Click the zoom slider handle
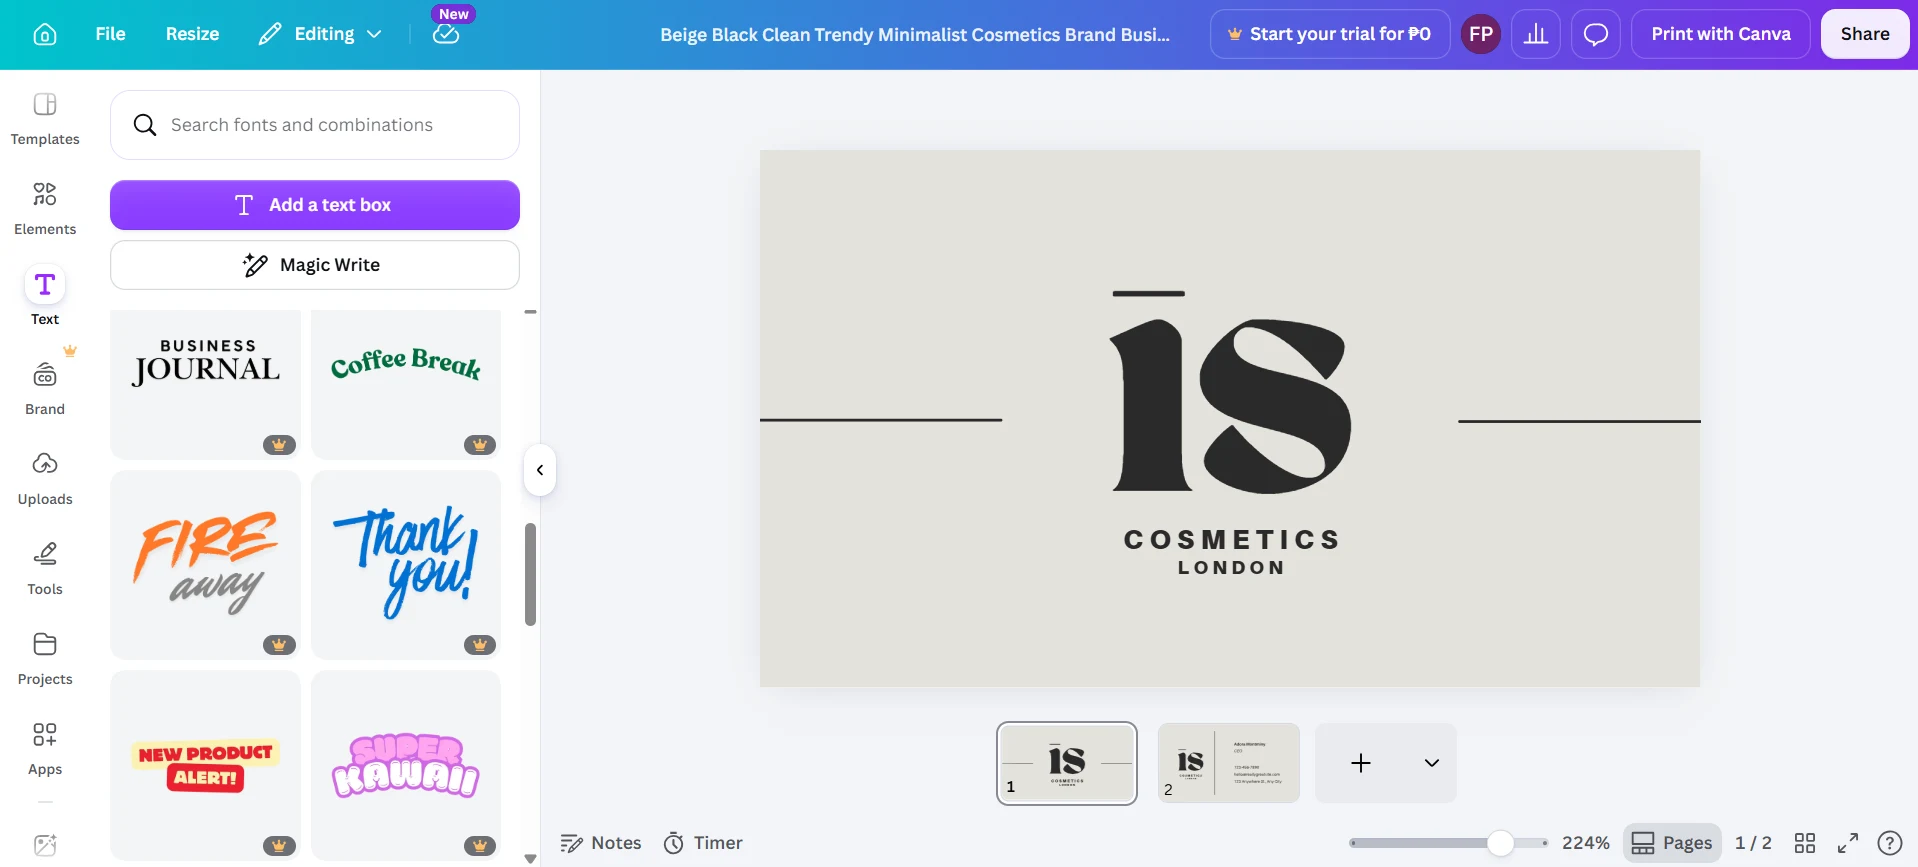The image size is (1918, 867). tap(1500, 843)
